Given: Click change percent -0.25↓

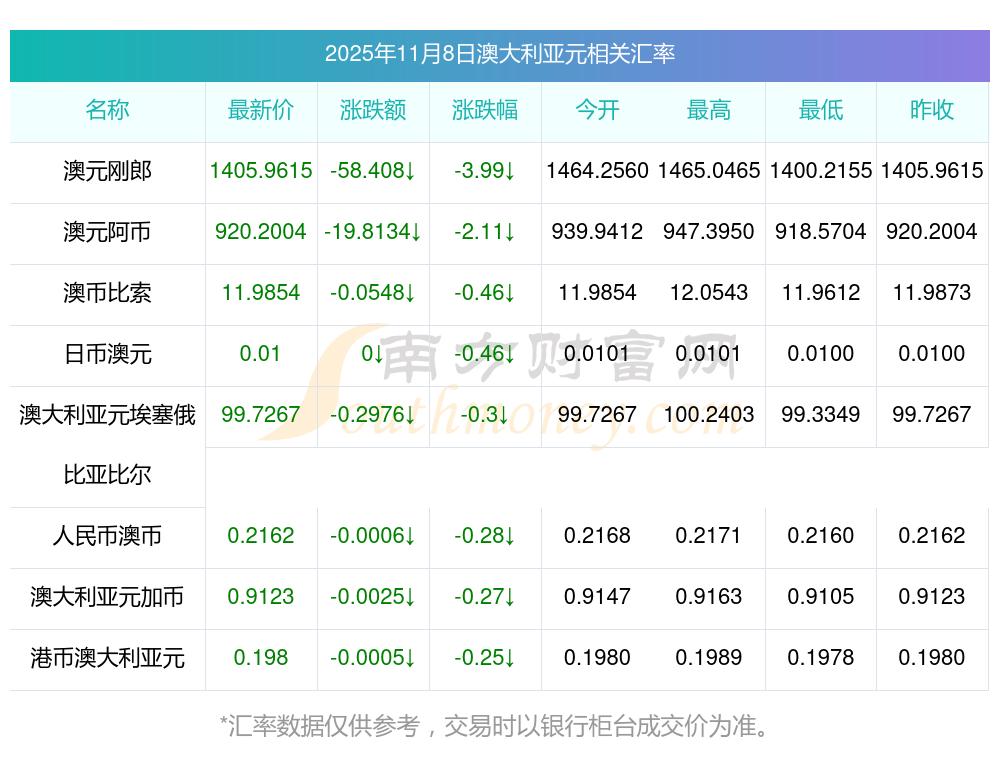Looking at the screenshot, I should [485, 657].
